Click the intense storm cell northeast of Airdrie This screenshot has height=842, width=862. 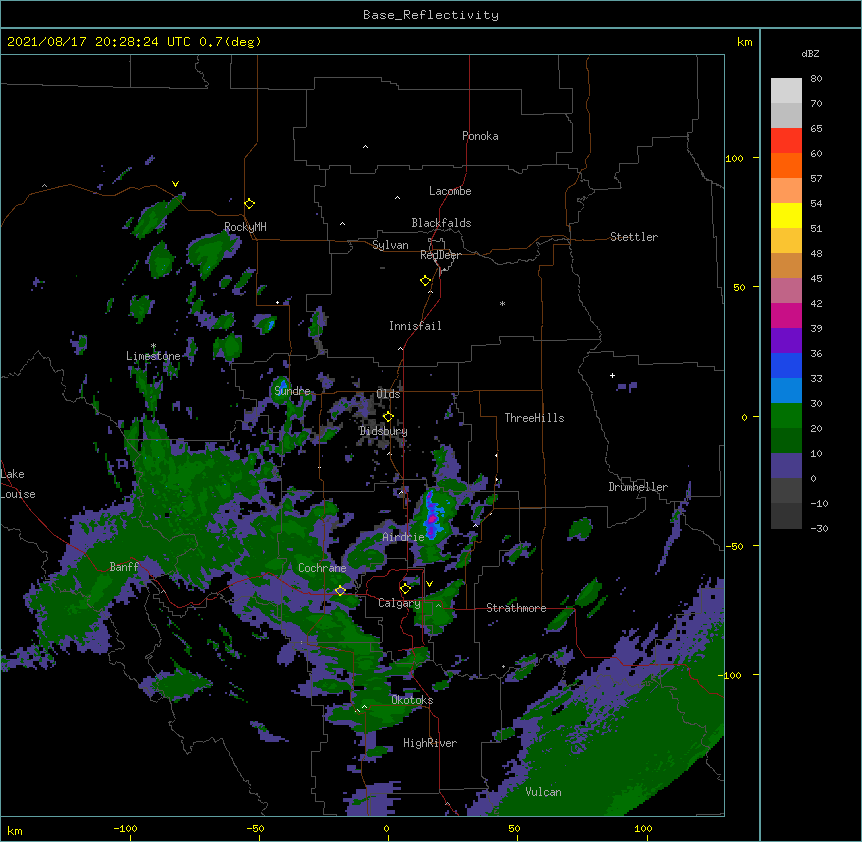(x=433, y=518)
